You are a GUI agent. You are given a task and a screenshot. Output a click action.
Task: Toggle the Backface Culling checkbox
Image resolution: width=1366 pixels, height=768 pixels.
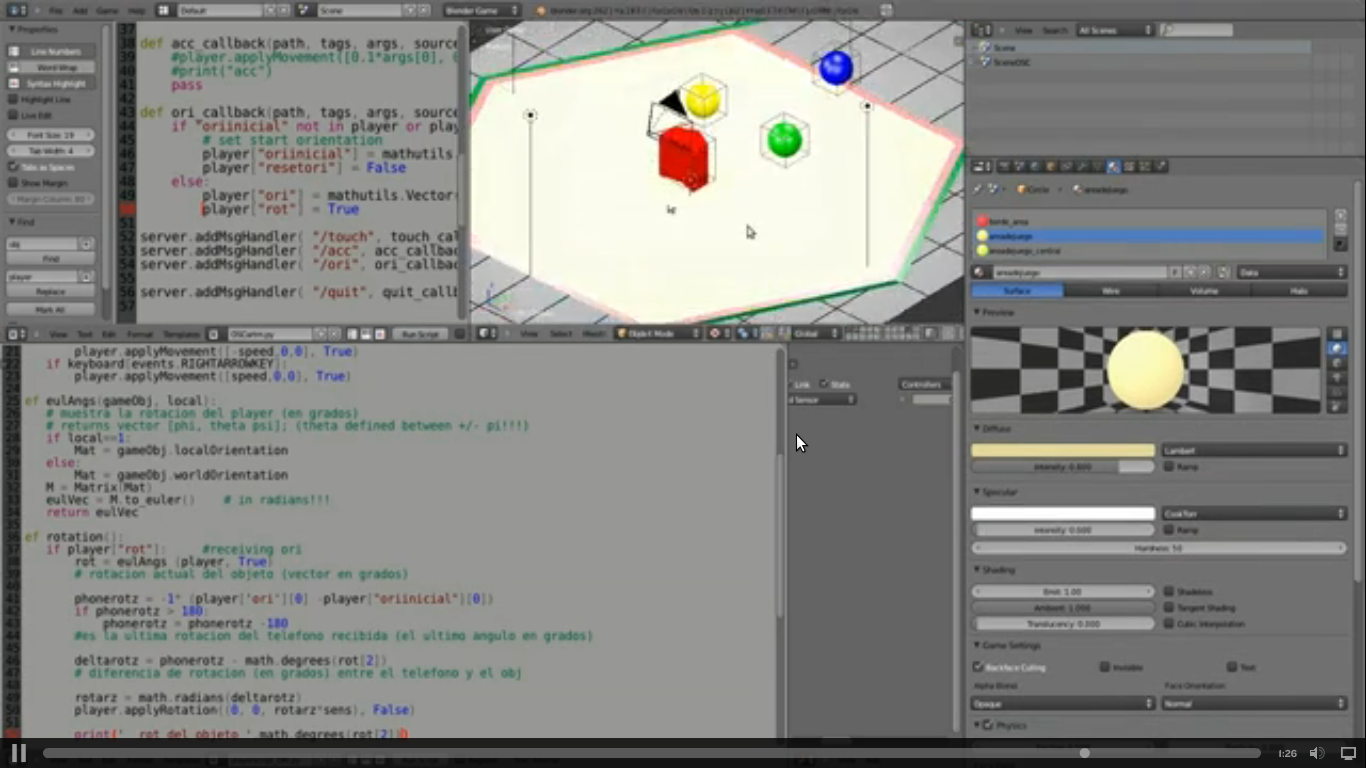point(978,667)
